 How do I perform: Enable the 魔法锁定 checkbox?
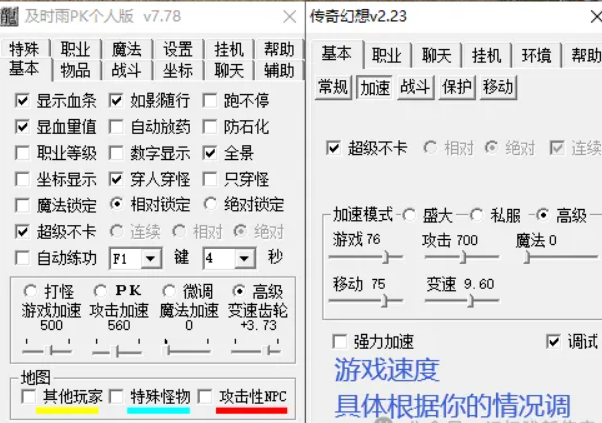click(x=22, y=205)
